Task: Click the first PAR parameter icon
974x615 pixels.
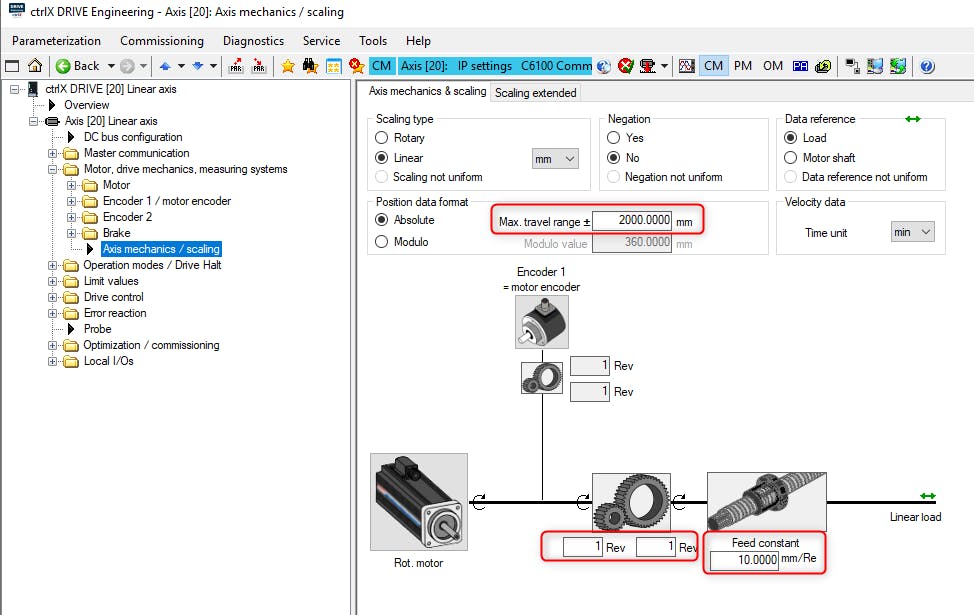Action: click(x=236, y=66)
